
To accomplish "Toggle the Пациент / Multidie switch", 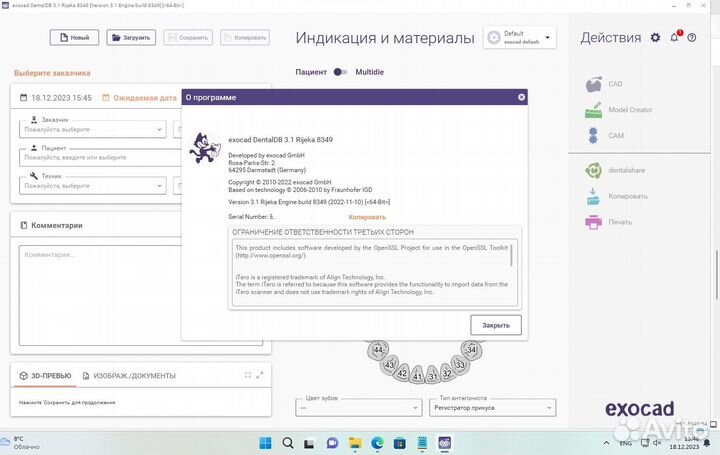I will tap(341, 72).
